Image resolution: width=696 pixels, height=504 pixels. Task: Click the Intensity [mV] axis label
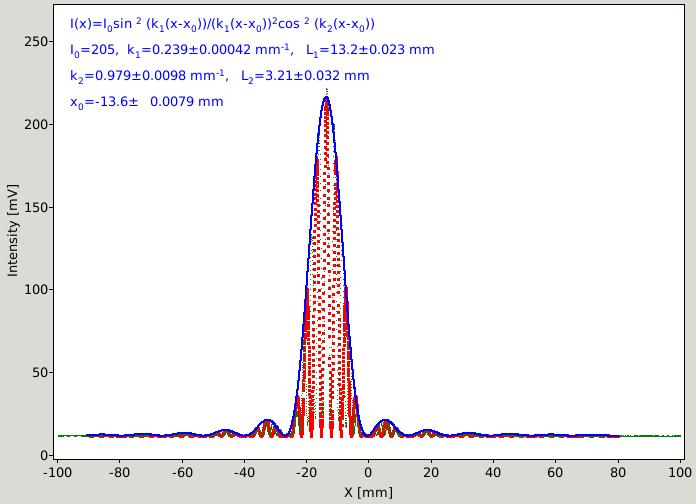pos(13,230)
